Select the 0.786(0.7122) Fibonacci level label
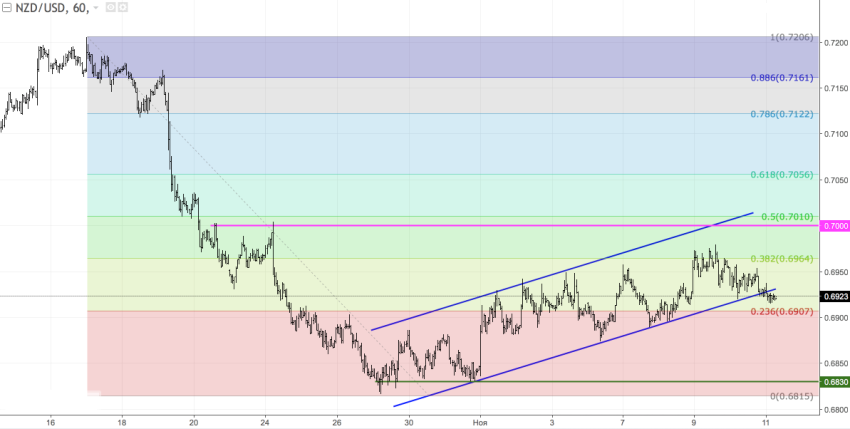This screenshot has height=429, width=850. coord(784,114)
